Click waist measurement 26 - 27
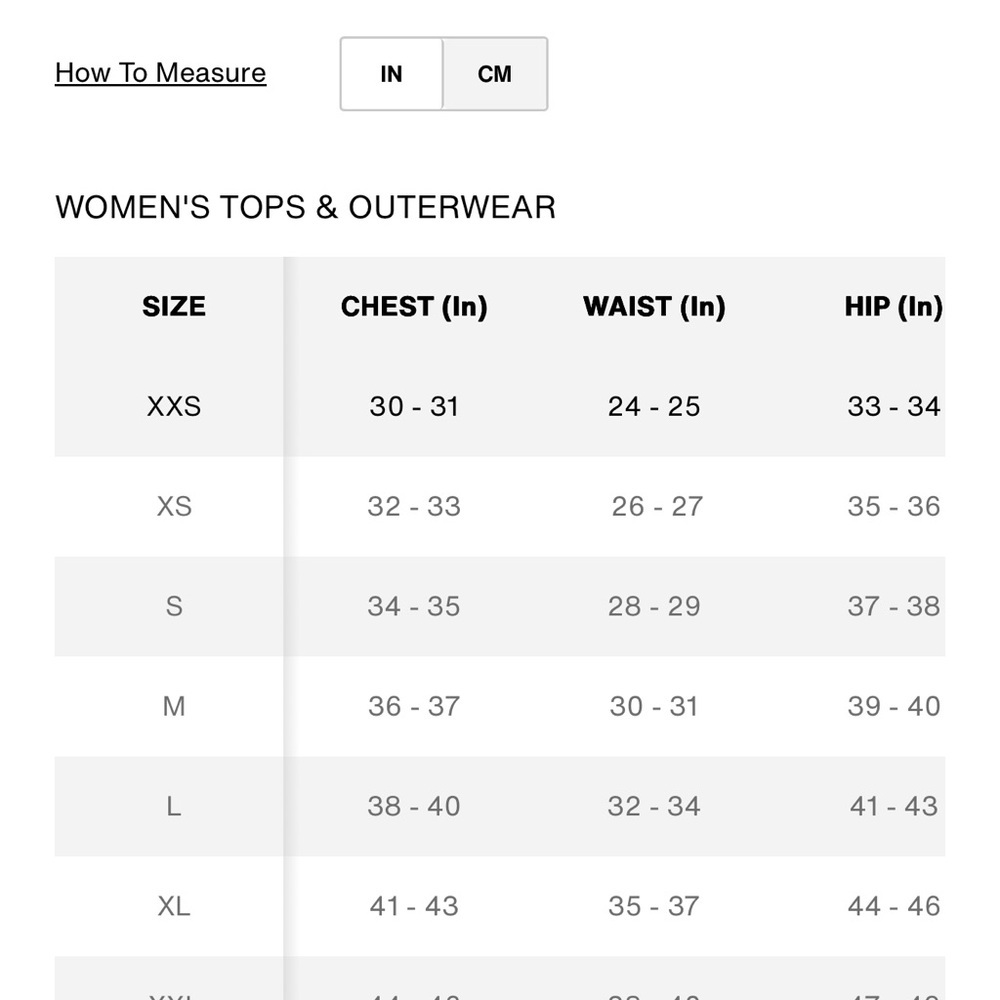This screenshot has width=1000, height=1000. (657, 507)
